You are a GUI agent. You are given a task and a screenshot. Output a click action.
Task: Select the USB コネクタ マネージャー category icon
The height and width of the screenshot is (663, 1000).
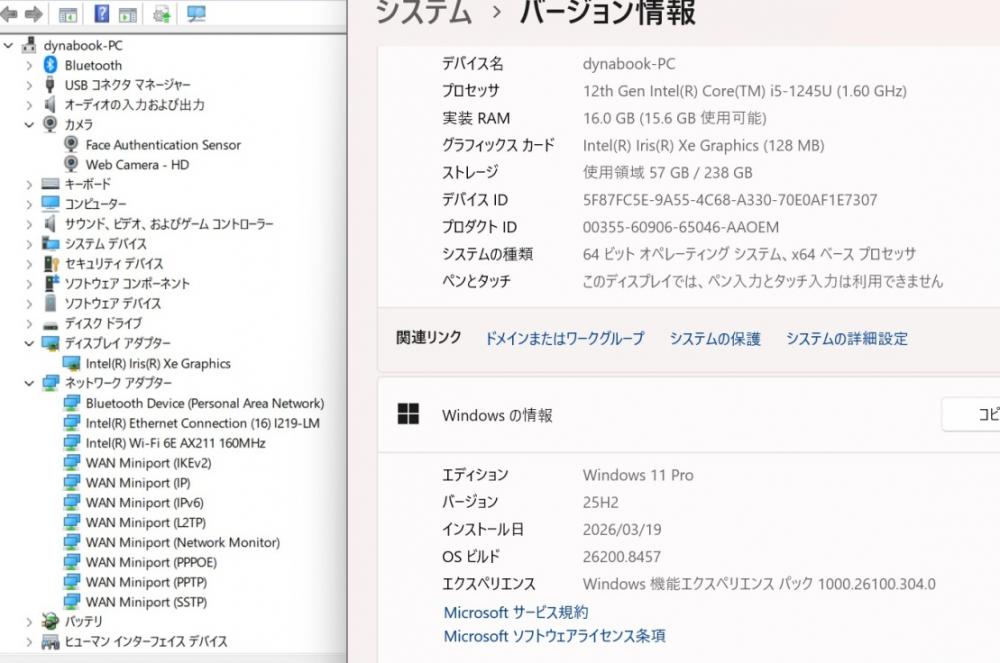point(50,85)
